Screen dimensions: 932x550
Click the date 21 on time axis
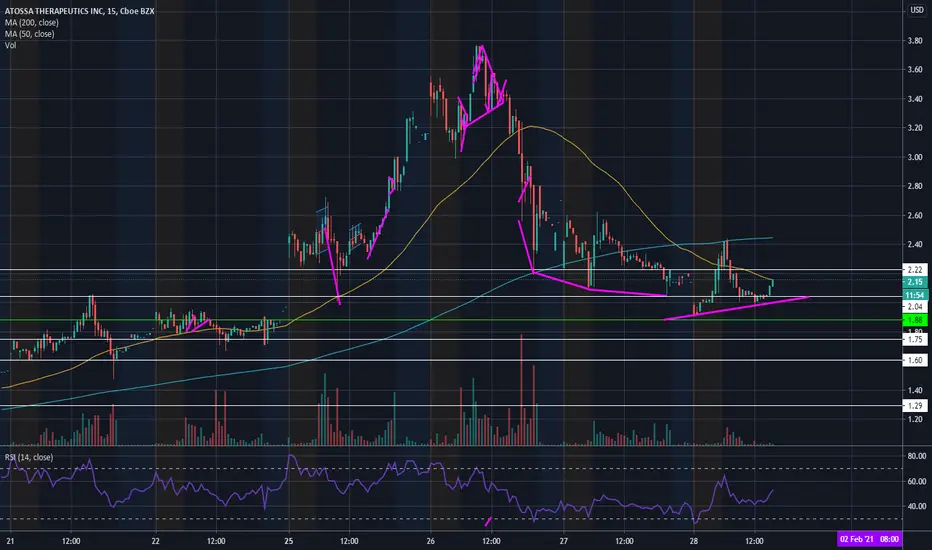(10, 541)
